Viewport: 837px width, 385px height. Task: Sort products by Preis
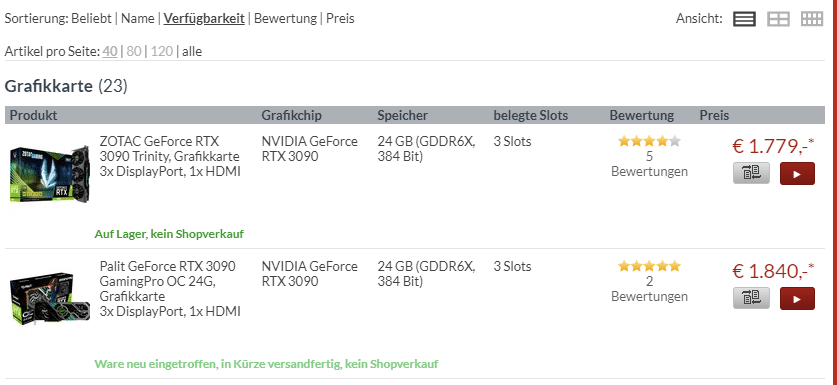340,19
